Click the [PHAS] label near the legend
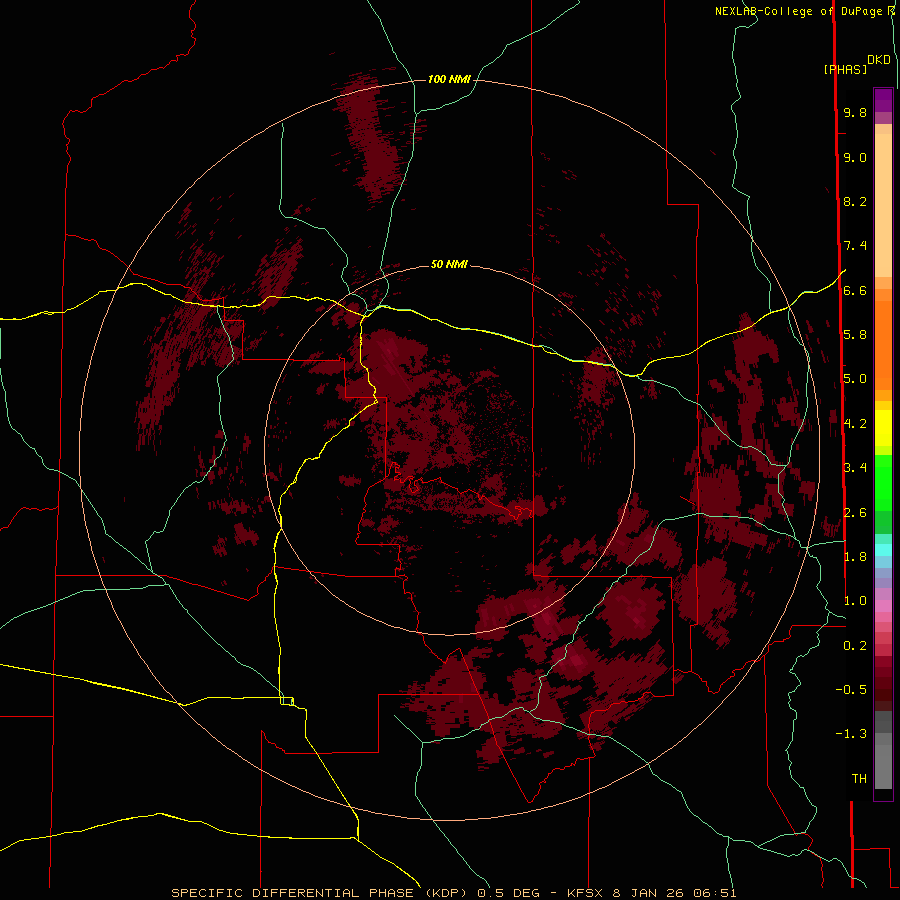 (845, 69)
